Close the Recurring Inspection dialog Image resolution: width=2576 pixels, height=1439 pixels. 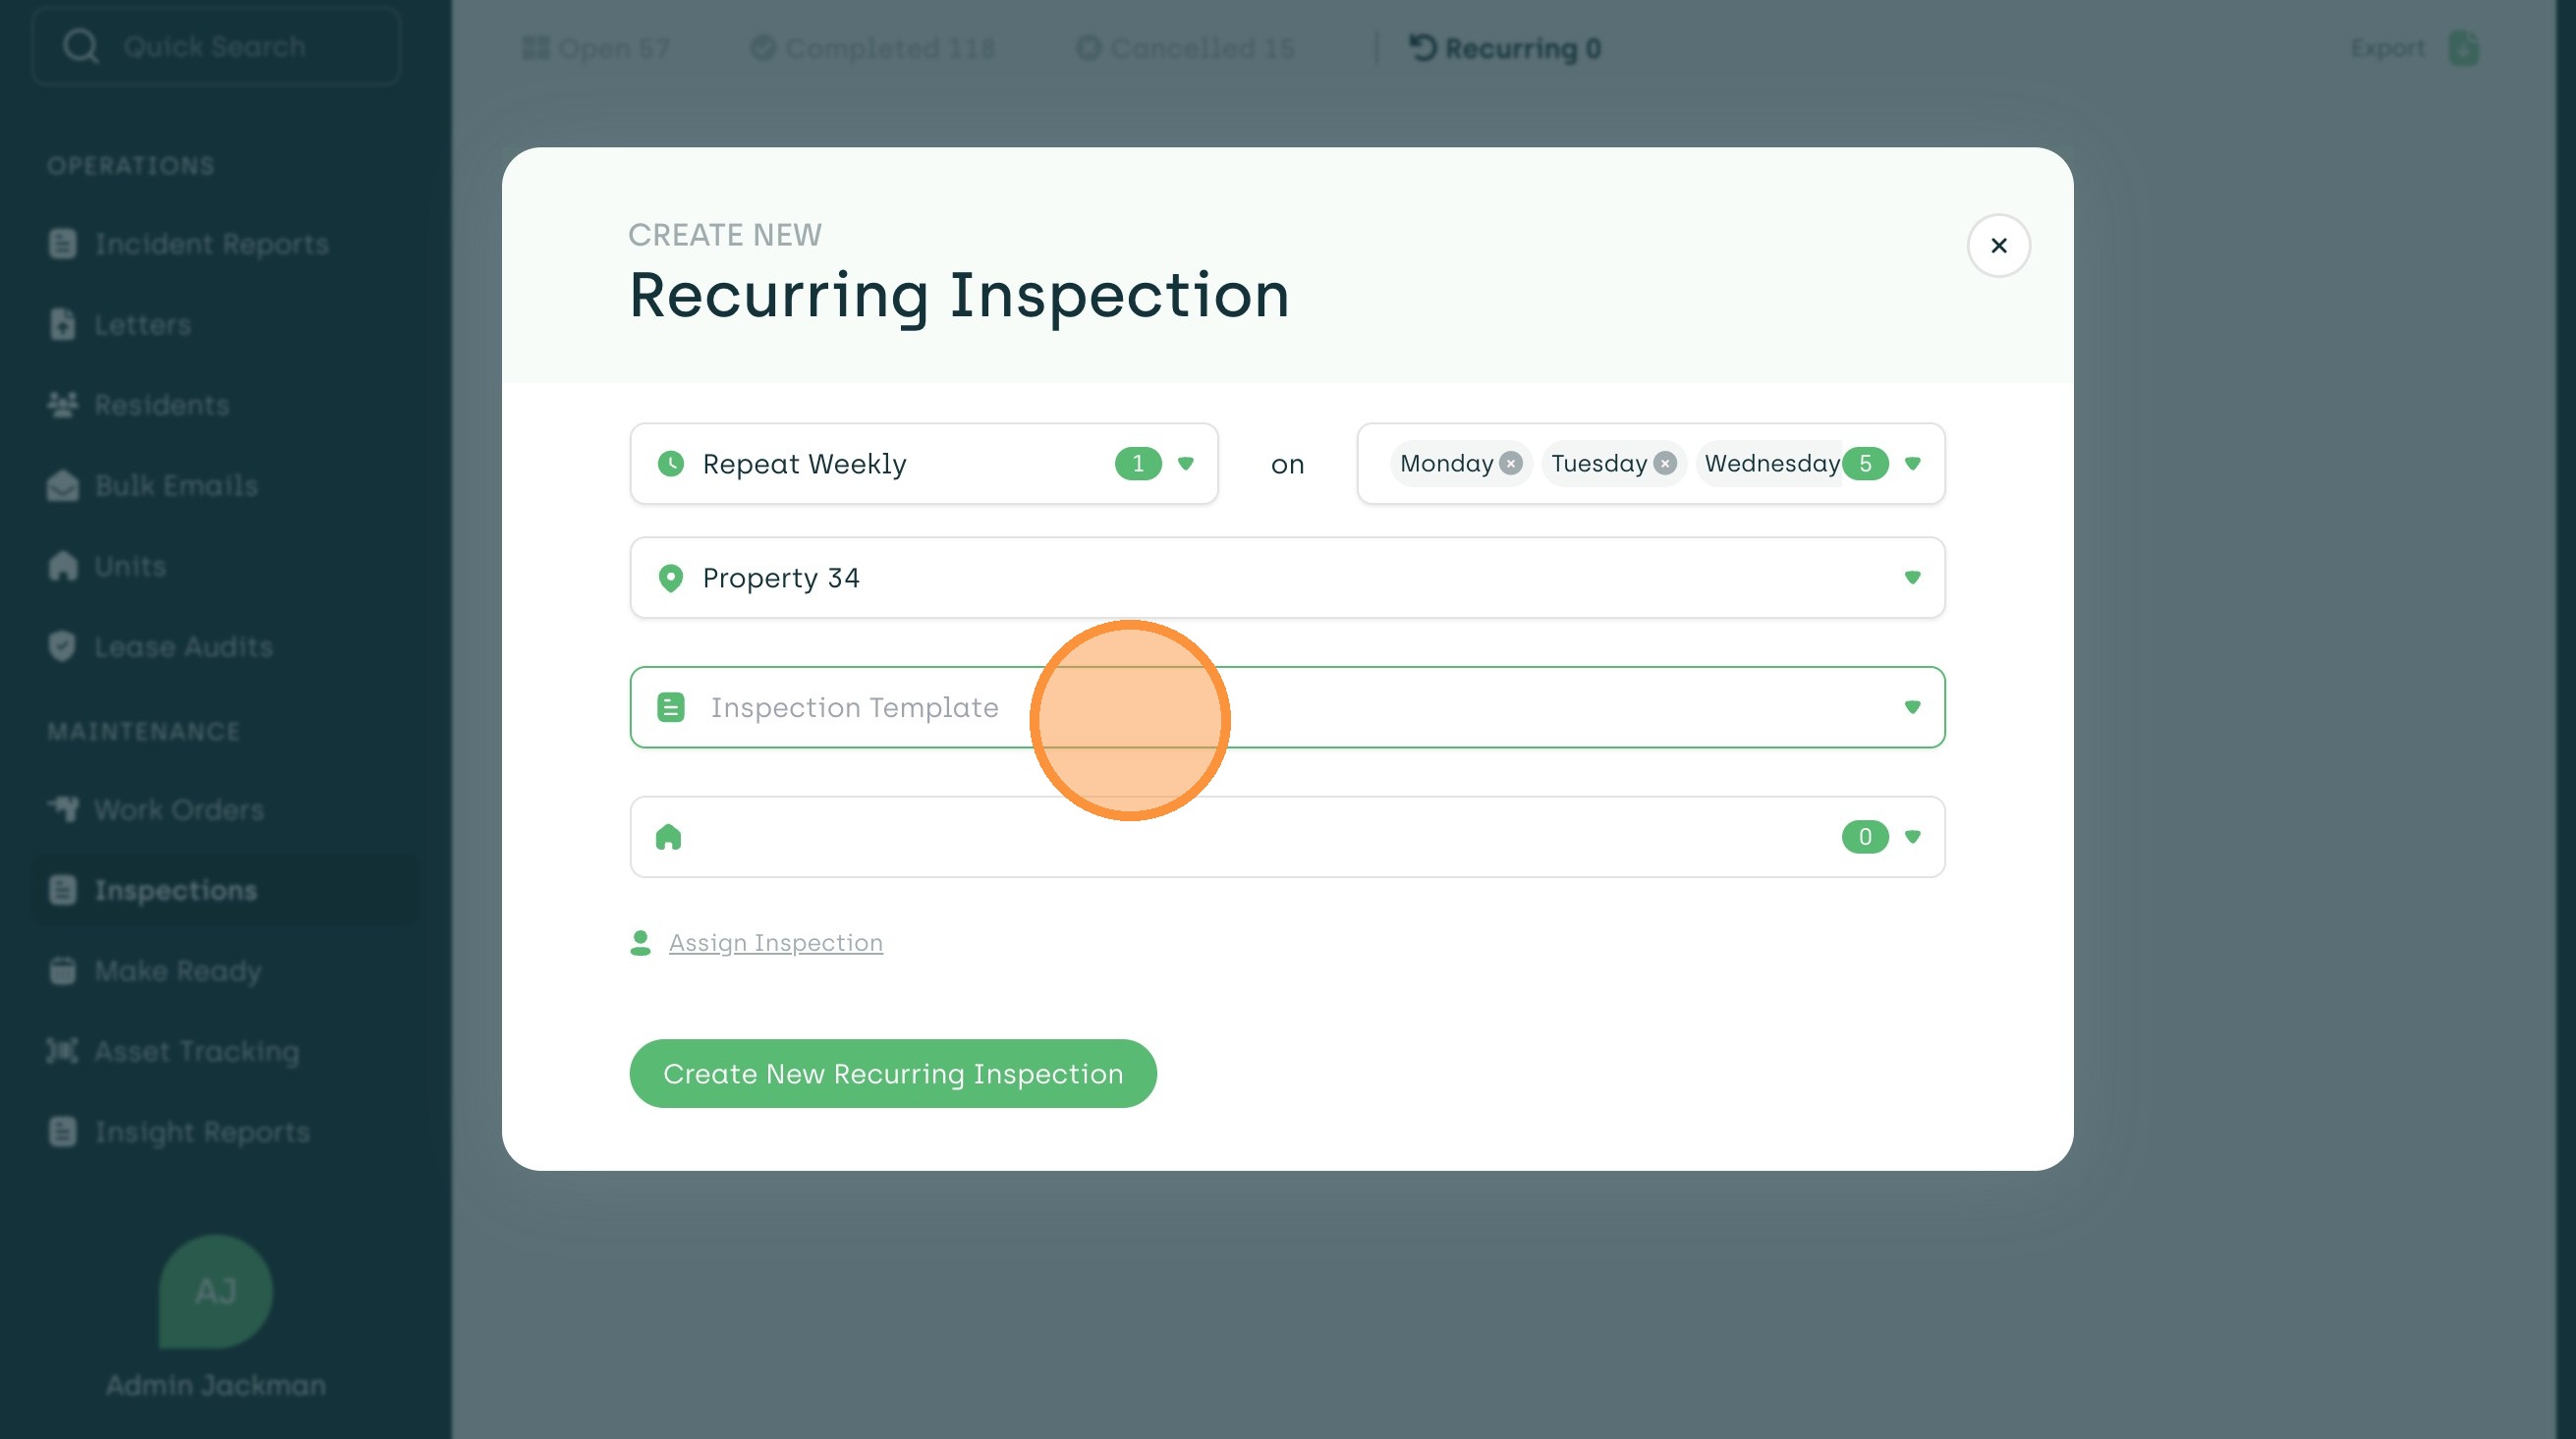[x=1998, y=245]
